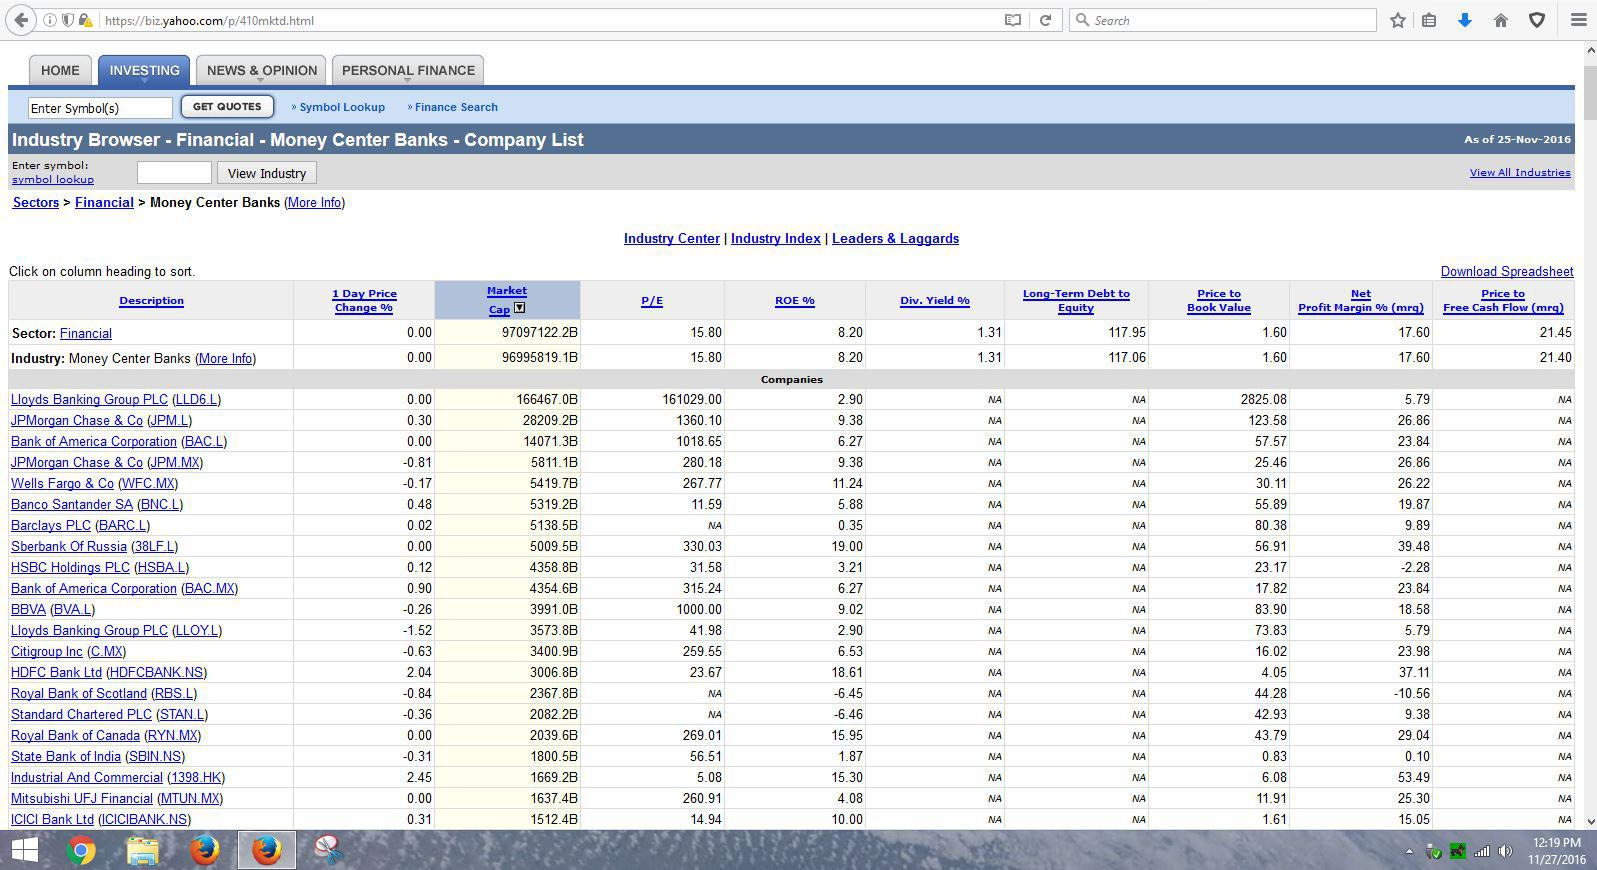
Task: Go to Financial breadcrumb link
Action: [104, 202]
